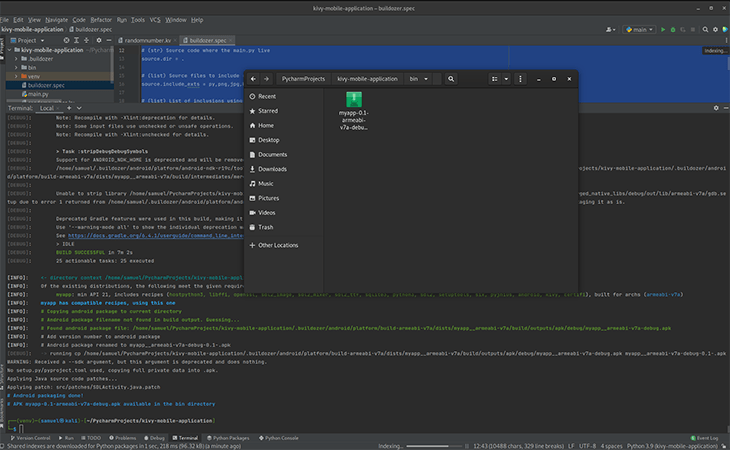Close the Local terminal tab
Viewport: 730px width, 450px height.
pos(58,108)
